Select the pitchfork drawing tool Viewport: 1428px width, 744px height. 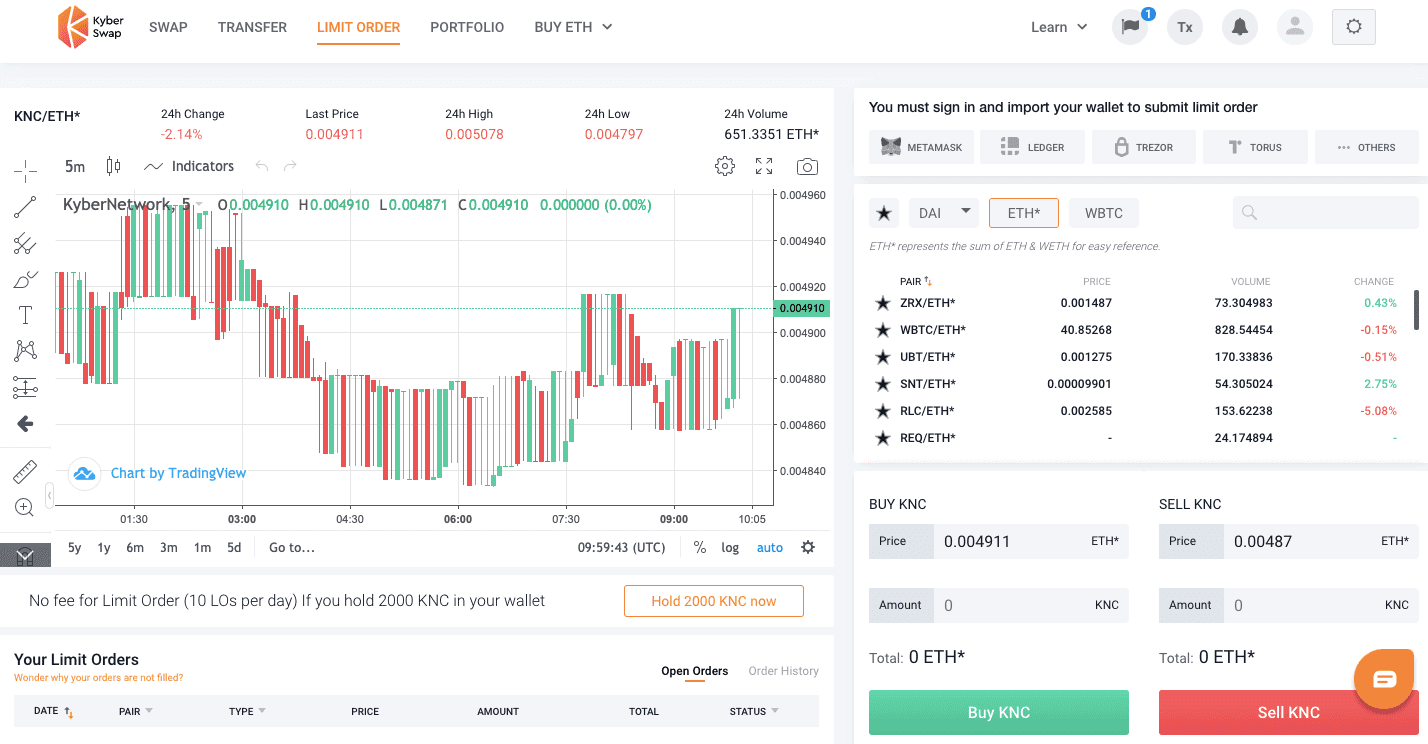pos(25,243)
